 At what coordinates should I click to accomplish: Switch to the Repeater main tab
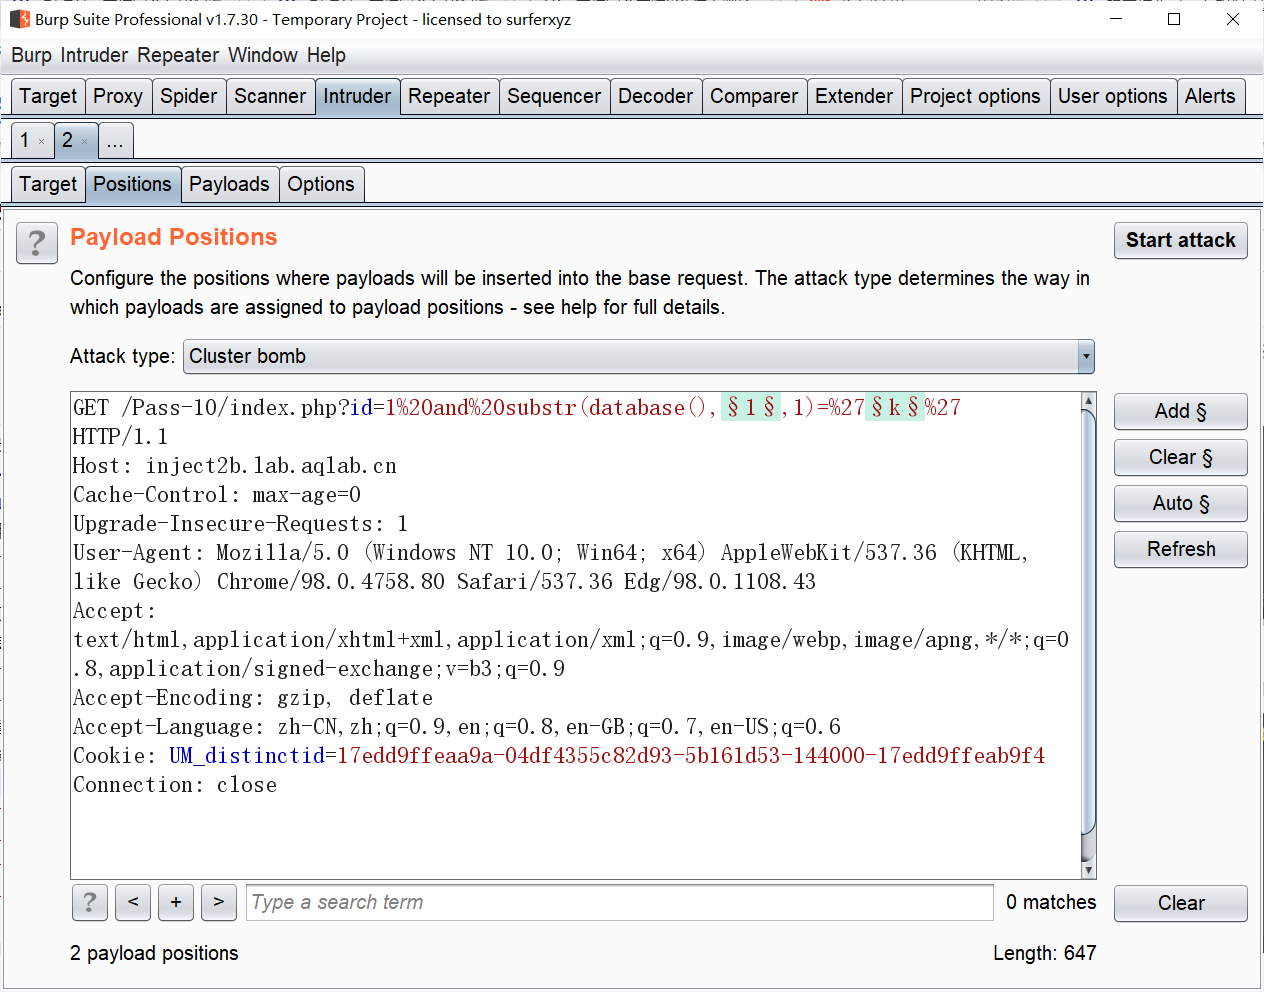pos(449,96)
